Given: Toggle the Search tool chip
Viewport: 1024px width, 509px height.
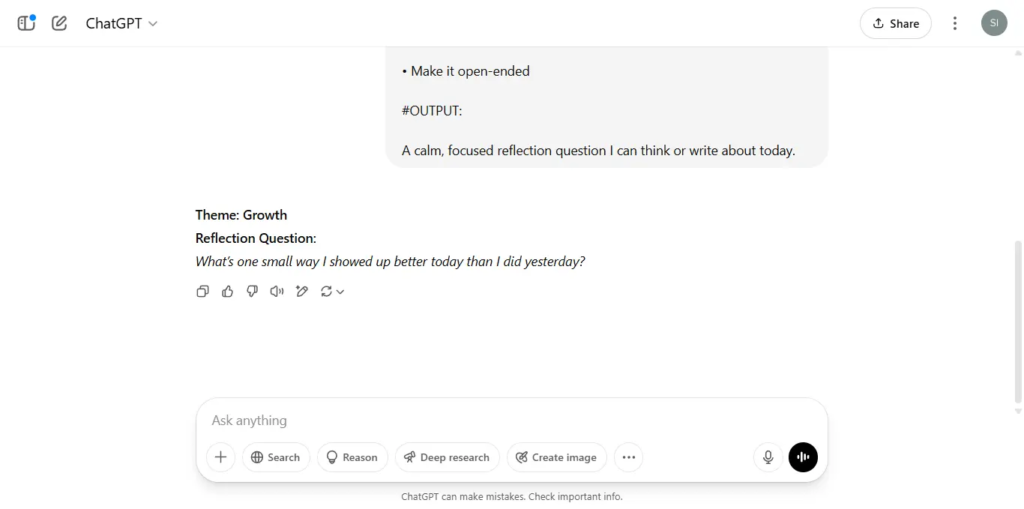Looking at the screenshot, I should point(276,457).
